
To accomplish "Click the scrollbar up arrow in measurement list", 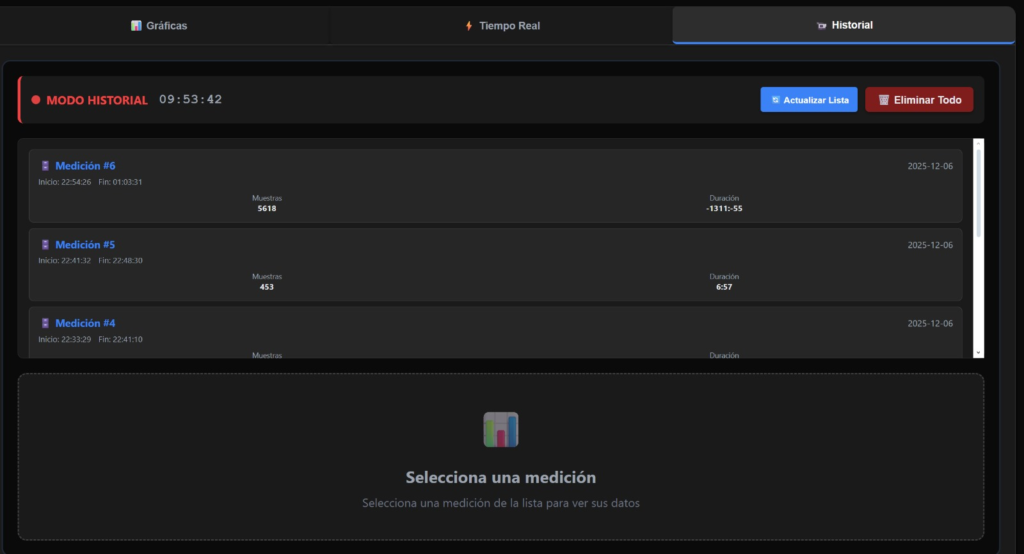I will [x=978, y=144].
